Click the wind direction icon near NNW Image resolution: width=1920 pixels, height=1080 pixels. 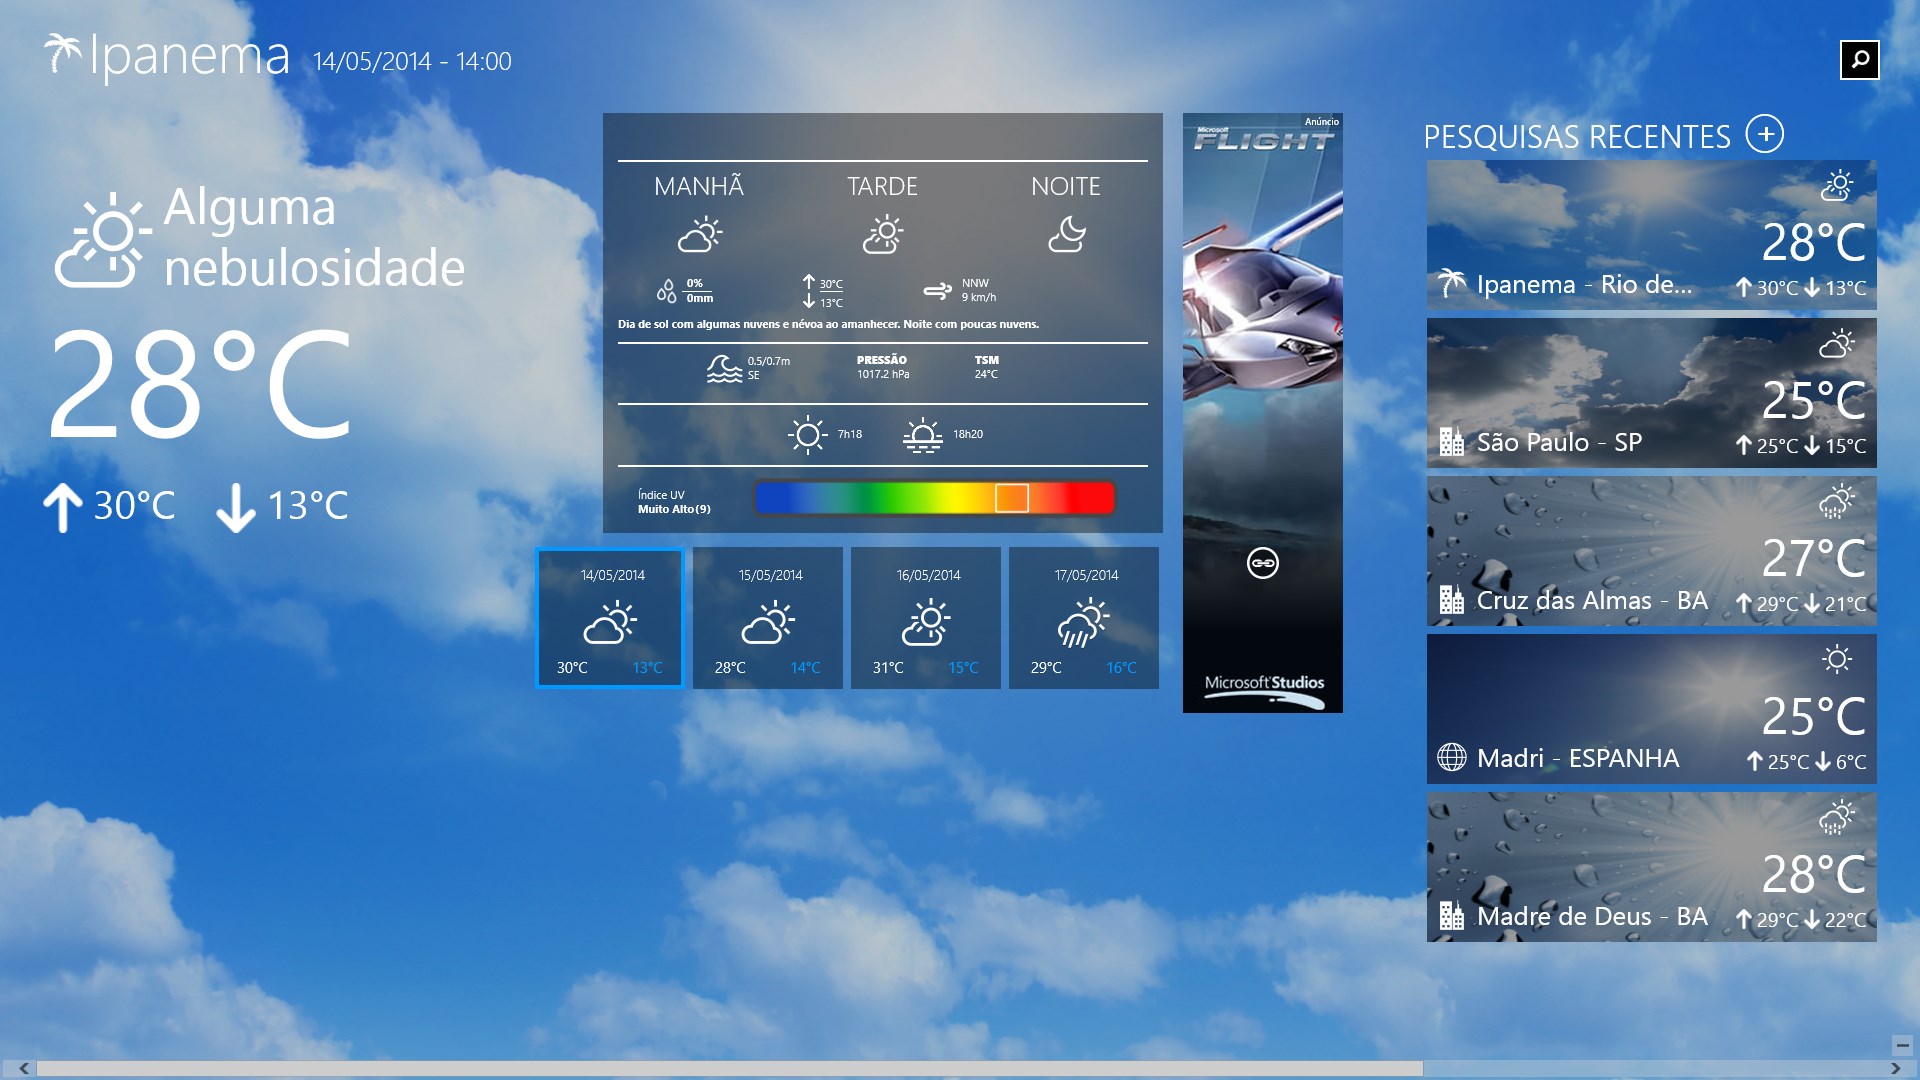coord(937,291)
